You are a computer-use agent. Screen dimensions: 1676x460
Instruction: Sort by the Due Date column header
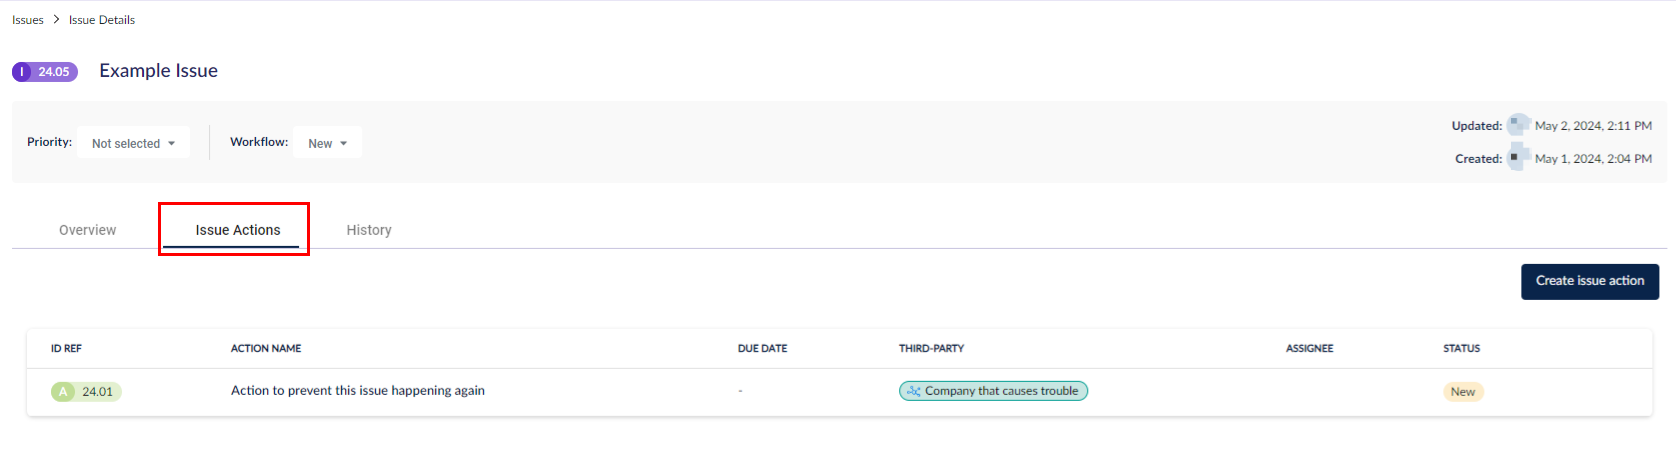point(762,349)
